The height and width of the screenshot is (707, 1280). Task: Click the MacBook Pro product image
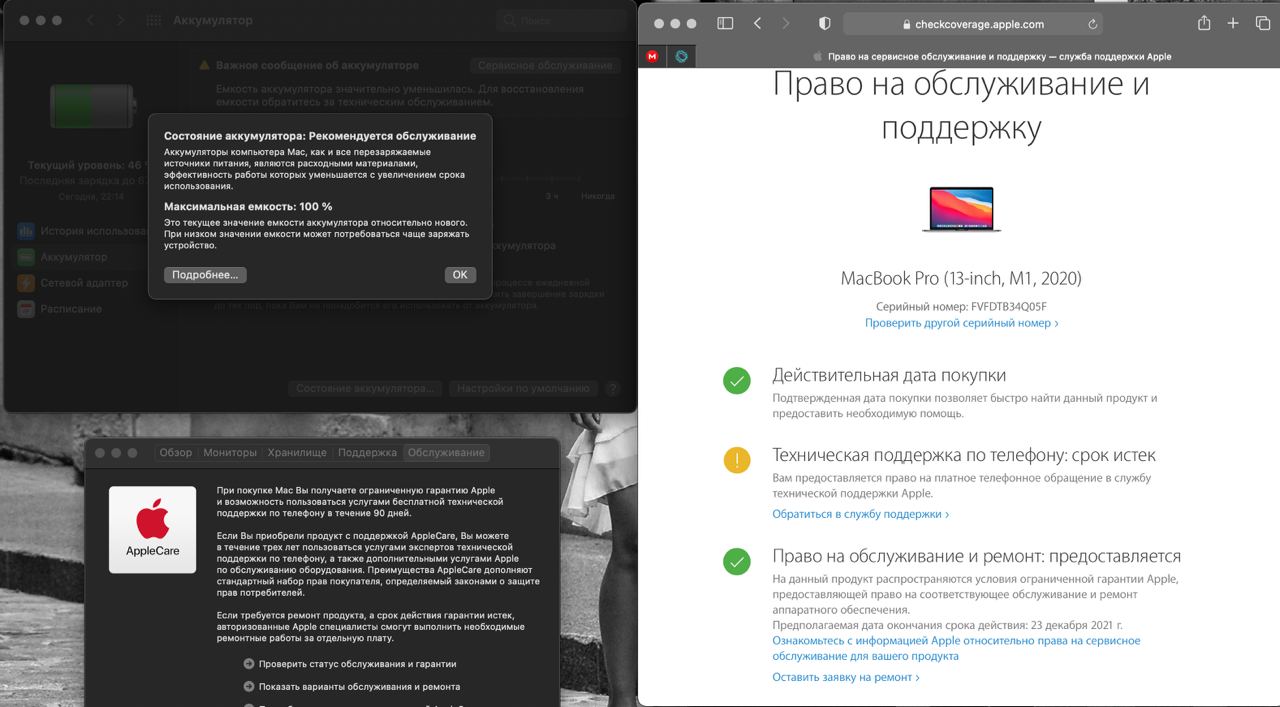click(961, 209)
